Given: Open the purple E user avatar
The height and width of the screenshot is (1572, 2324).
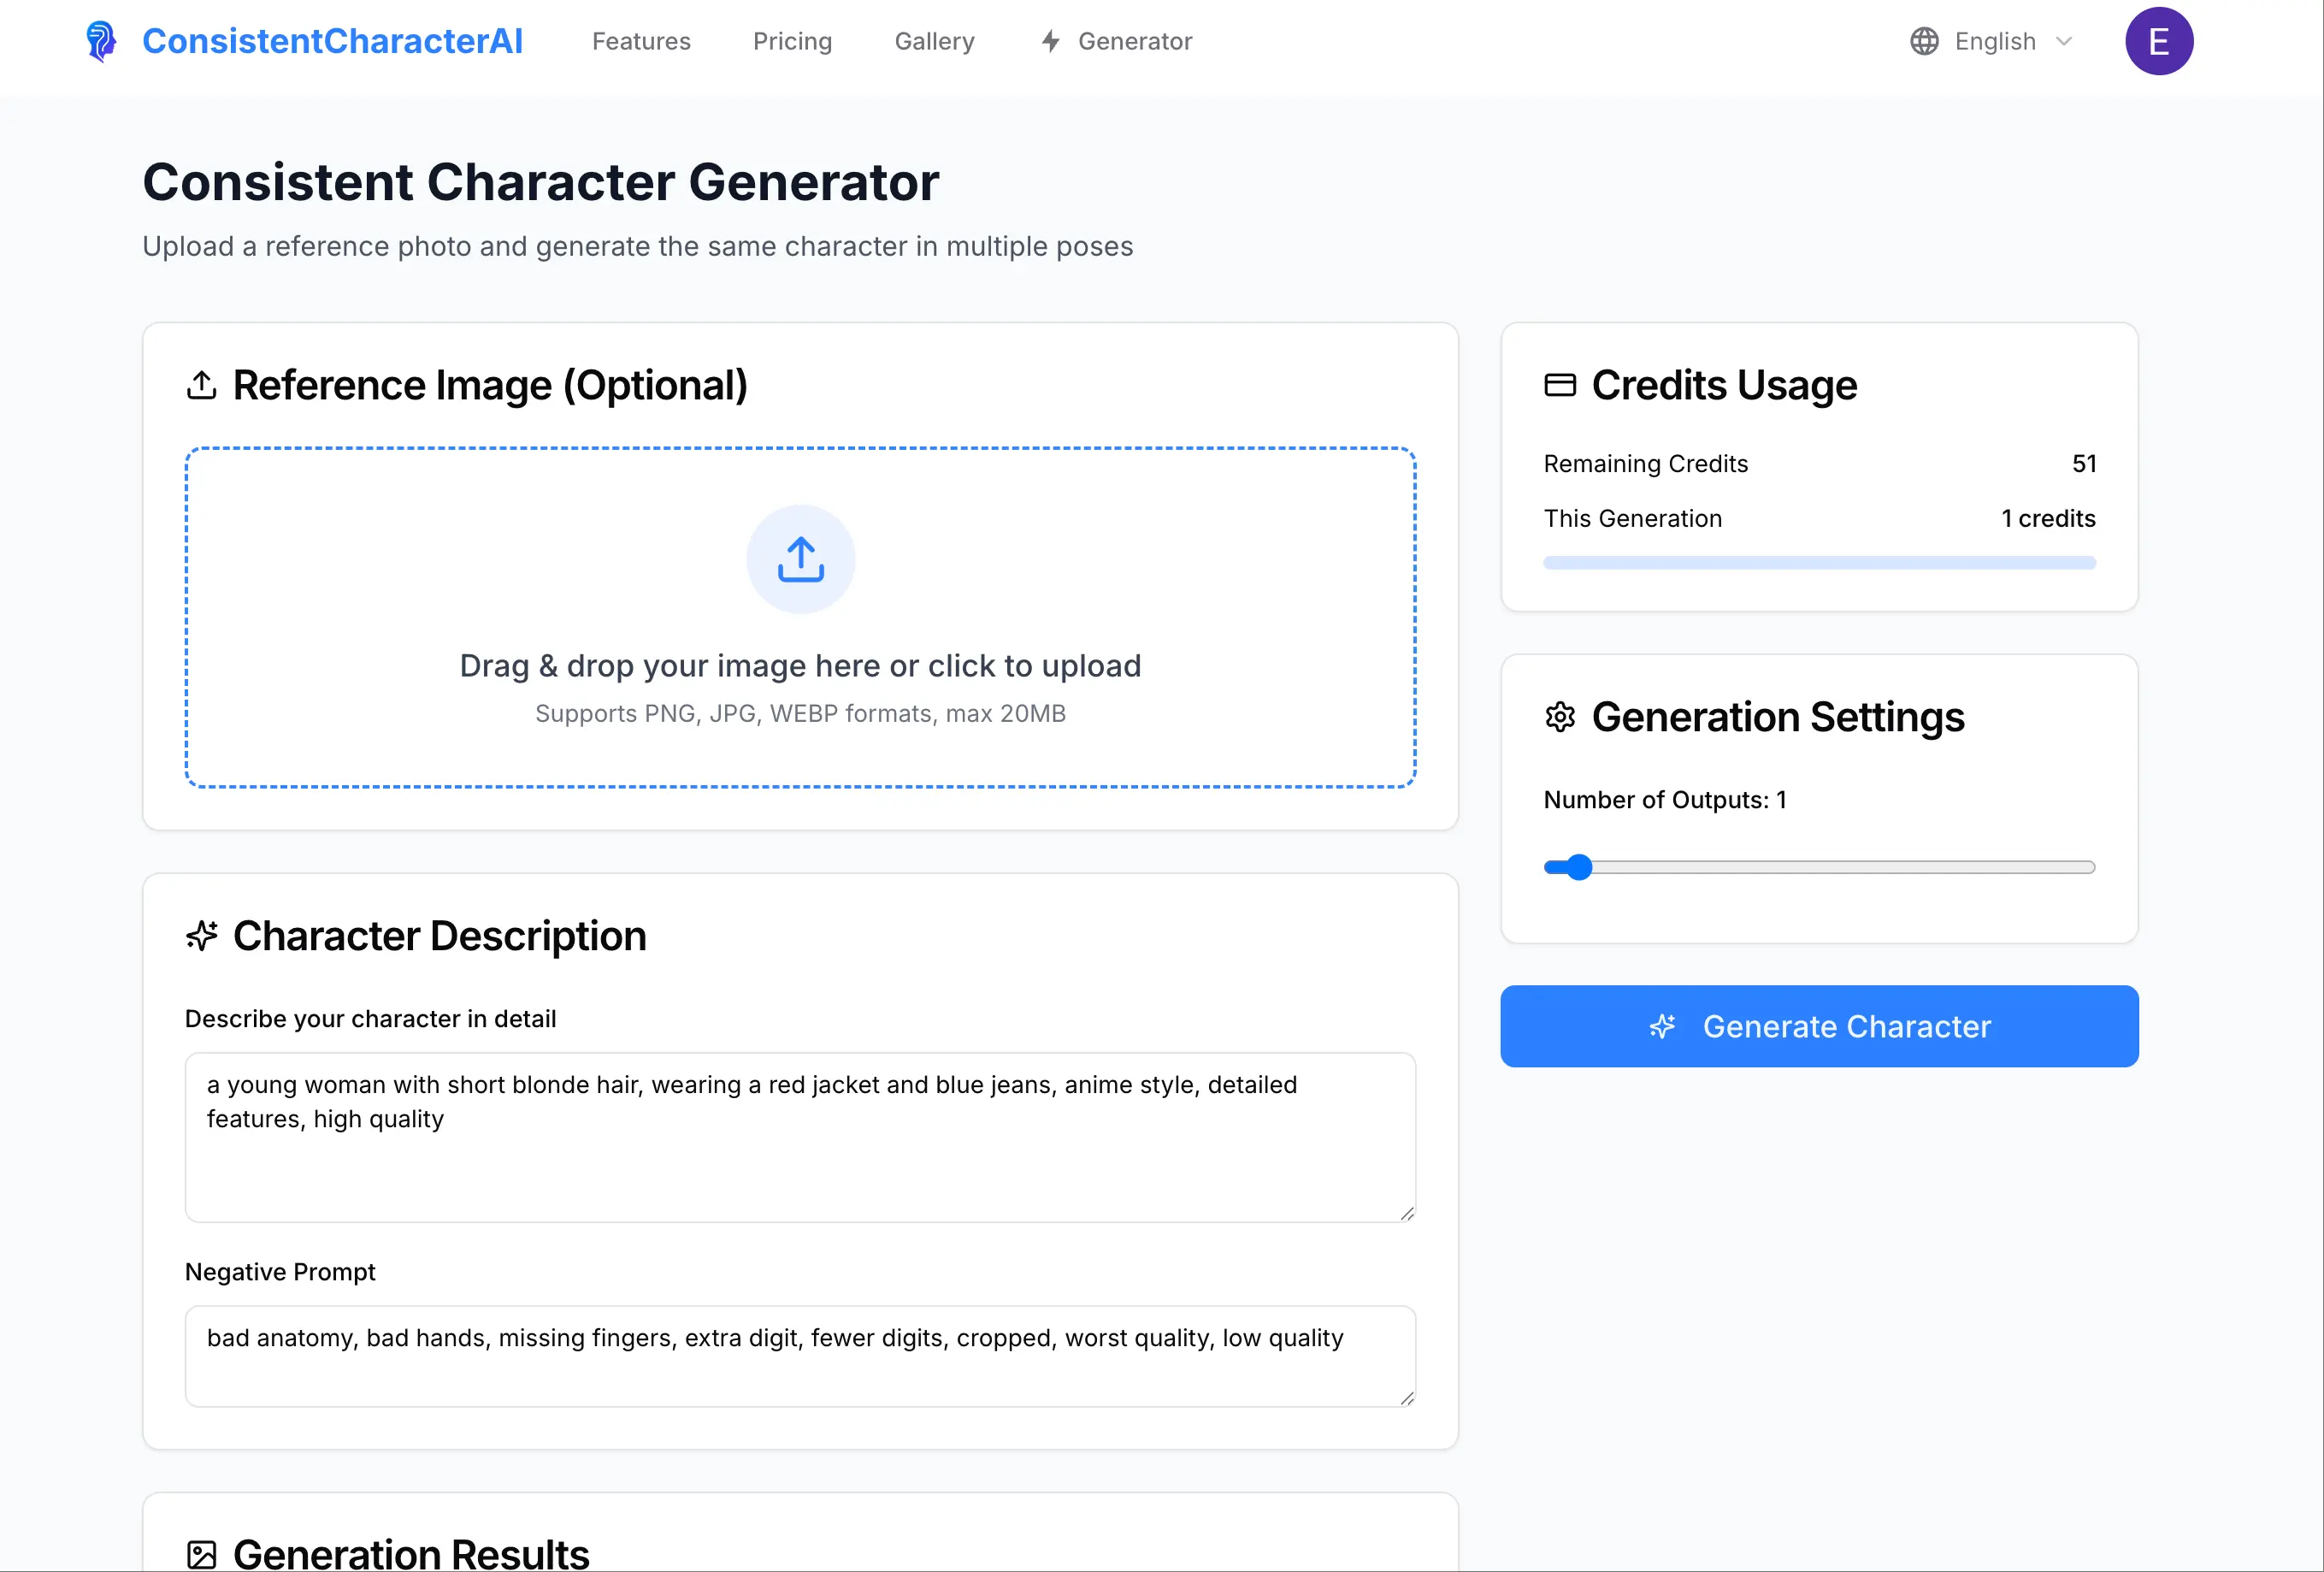Looking at the screenshot, I should click(x=2159, y=41).
